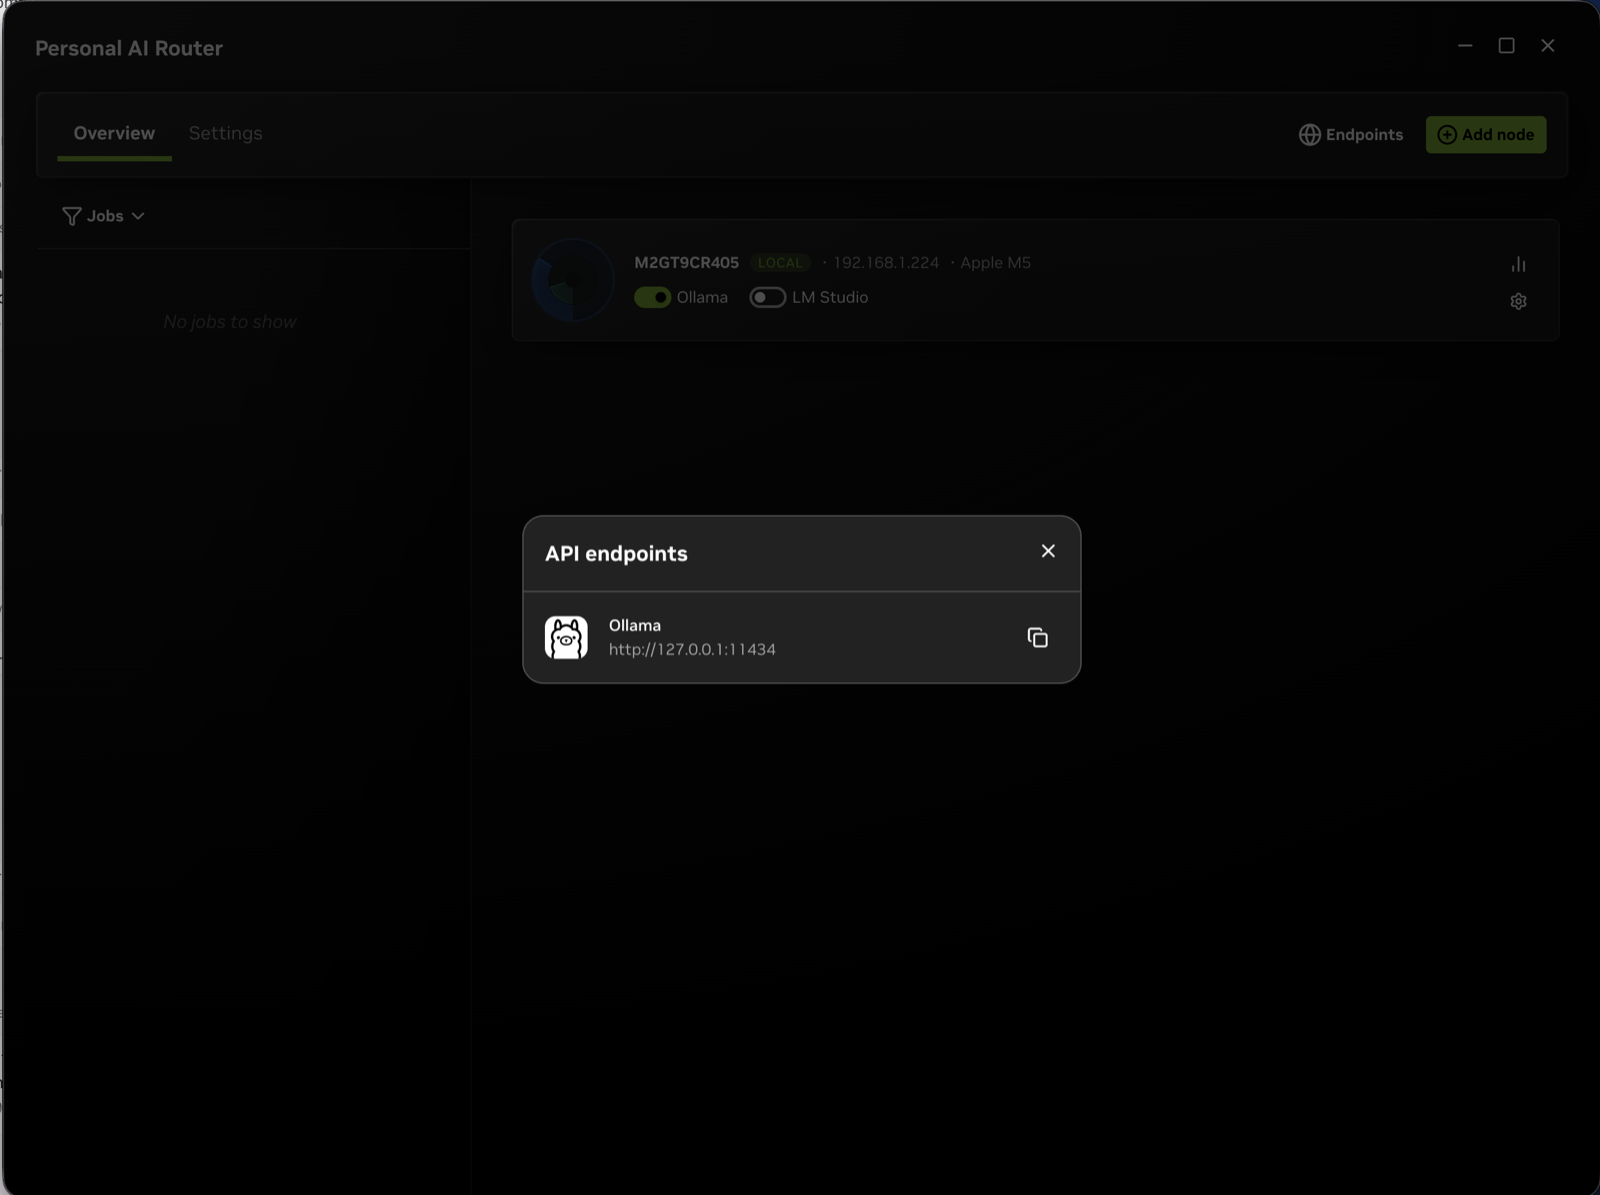This screenshot has height=1195, width=1600.
Task: Click the M2GT9CR405 node name
Action: coord(686,262)
